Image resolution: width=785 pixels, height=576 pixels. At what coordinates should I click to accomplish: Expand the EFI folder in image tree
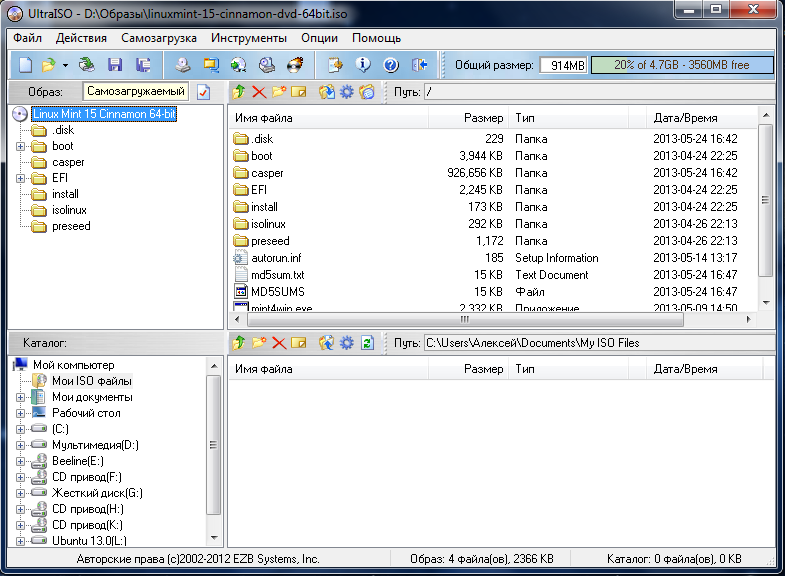(x=20, y=178)
